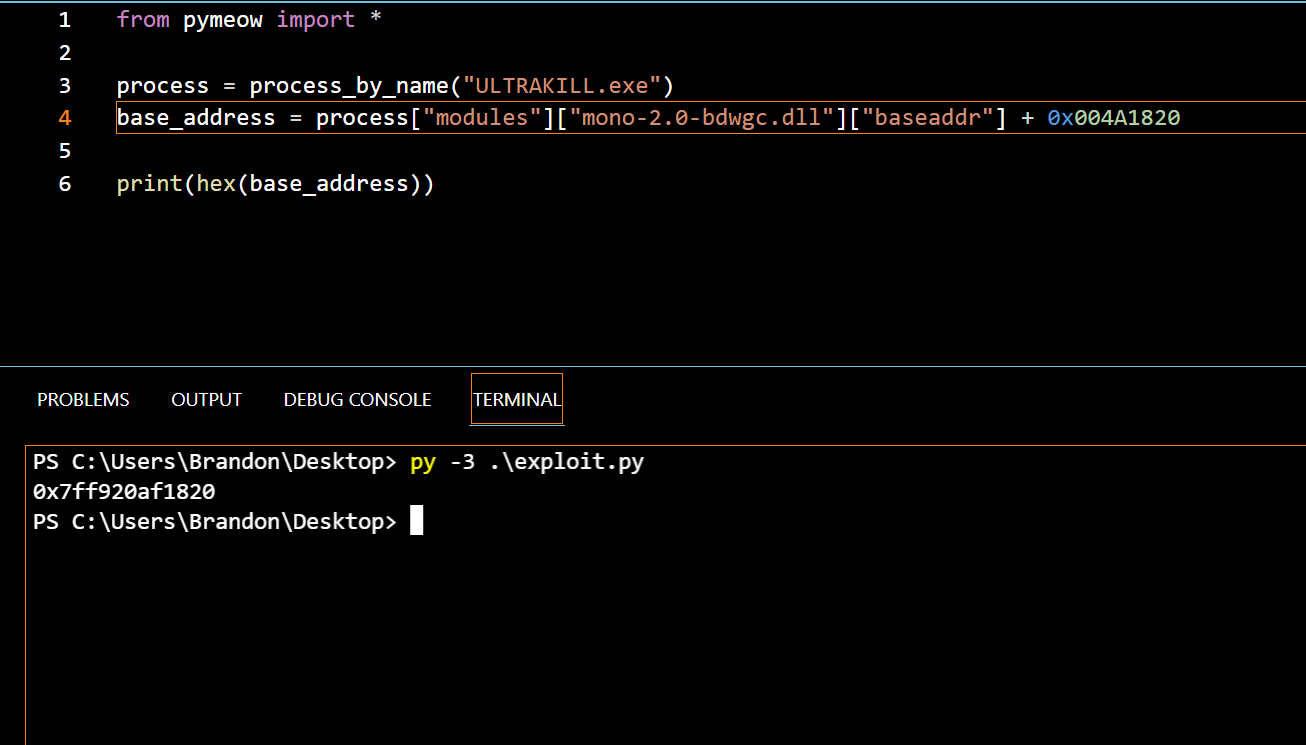Click line number 1 in the gutter
The width and height of the screenshot is (1306, 745).
64,20
